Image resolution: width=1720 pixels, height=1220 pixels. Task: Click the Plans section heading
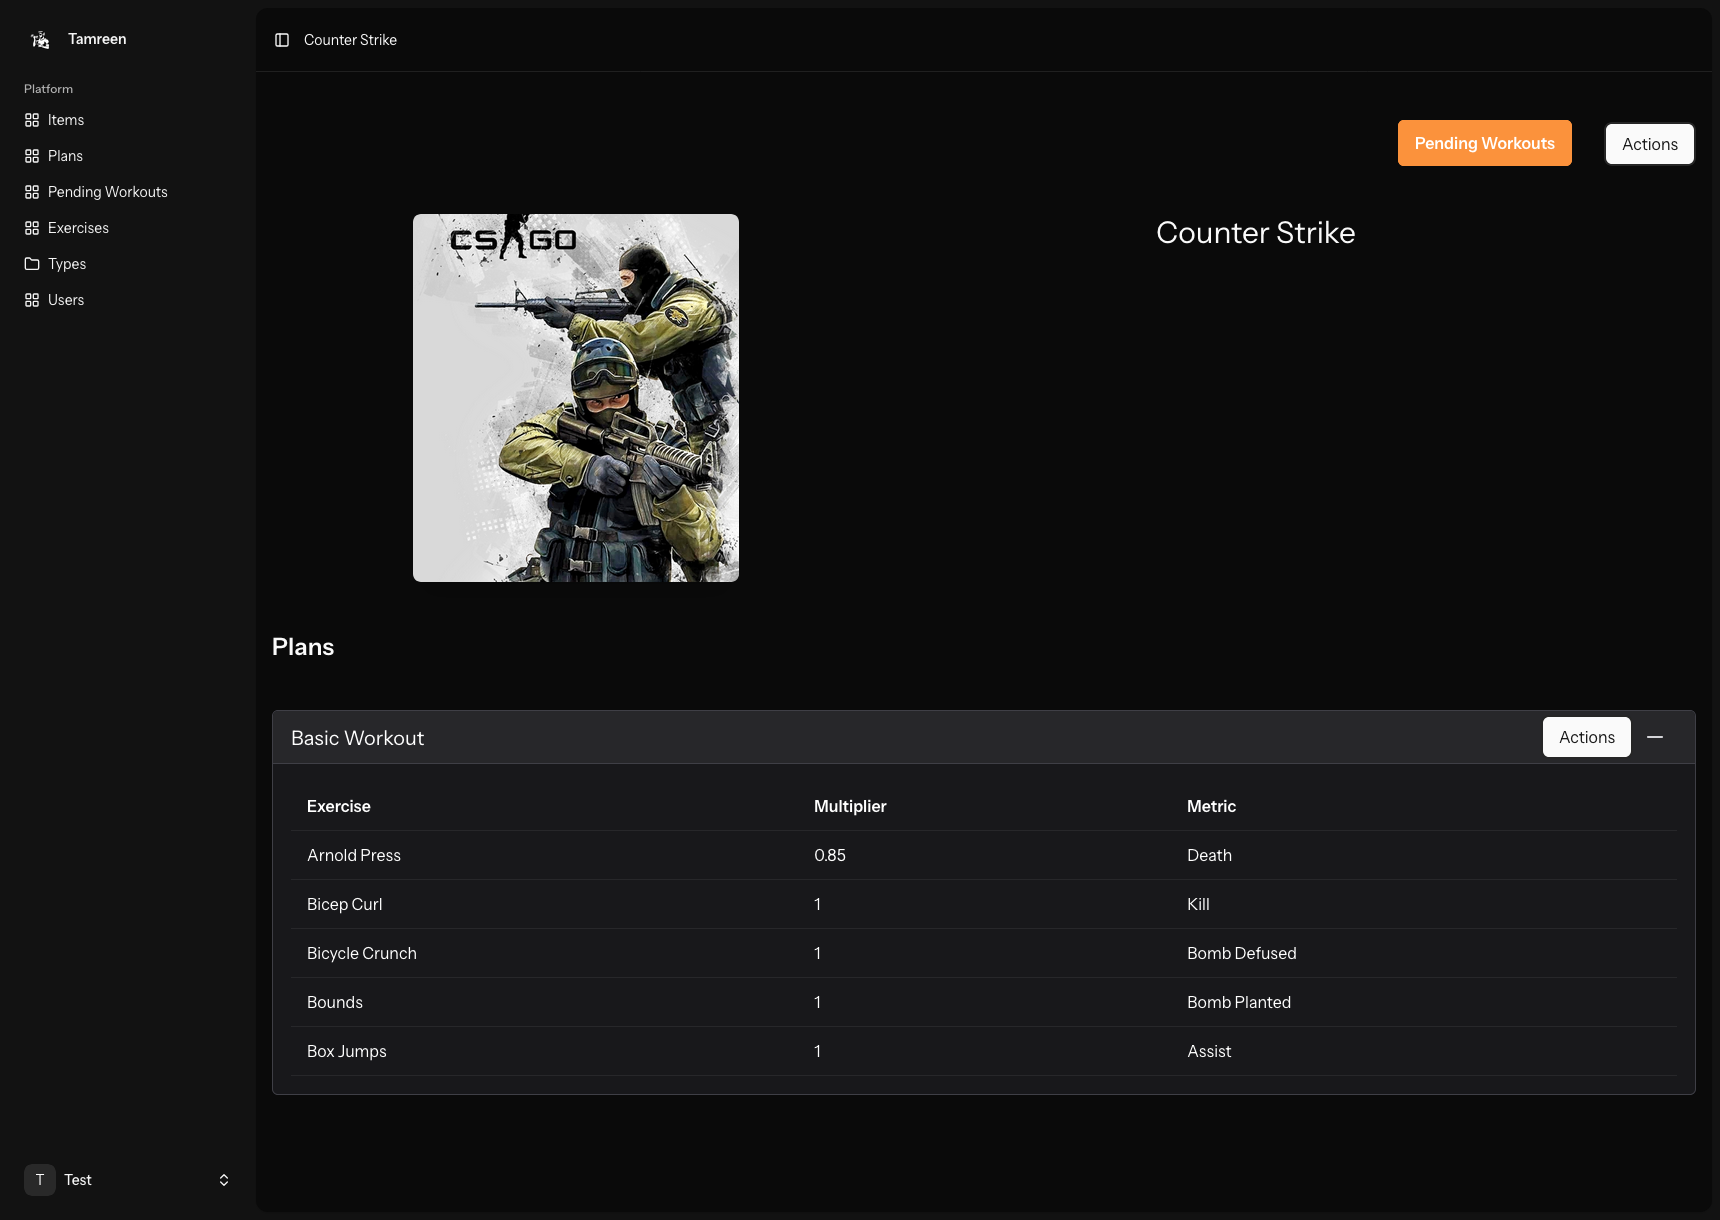(303, 647)
